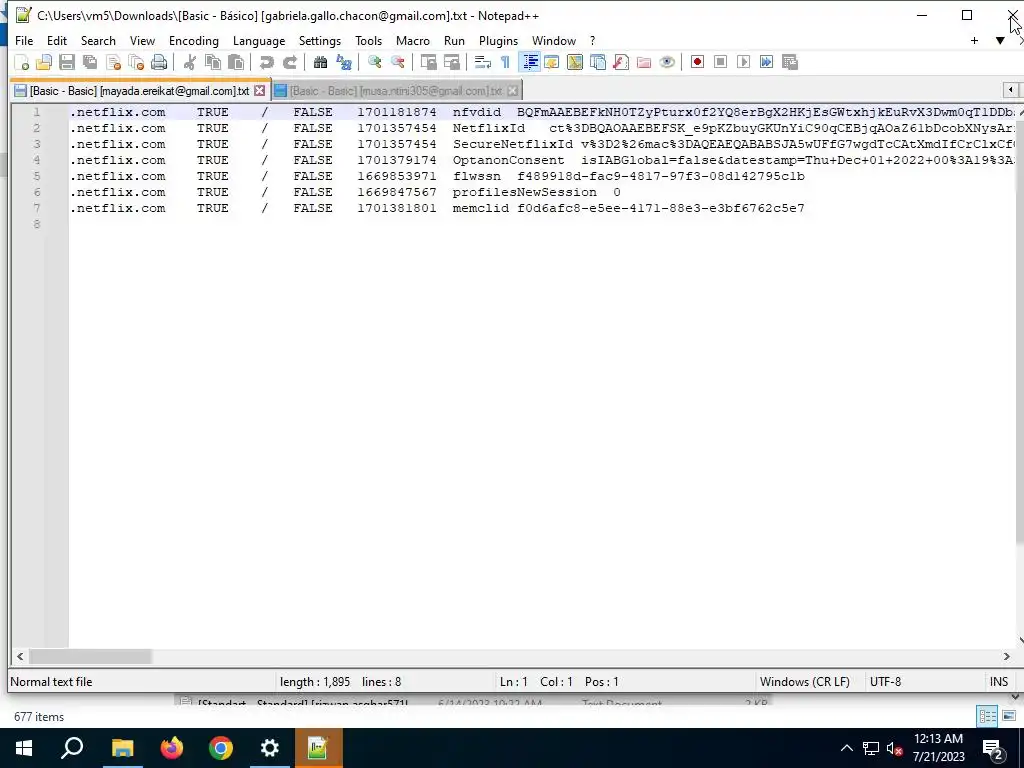Image resolution: width=1024 pixels, height=768 pixels.
Task: Open the Settings menu
Action: pos(320,40)
